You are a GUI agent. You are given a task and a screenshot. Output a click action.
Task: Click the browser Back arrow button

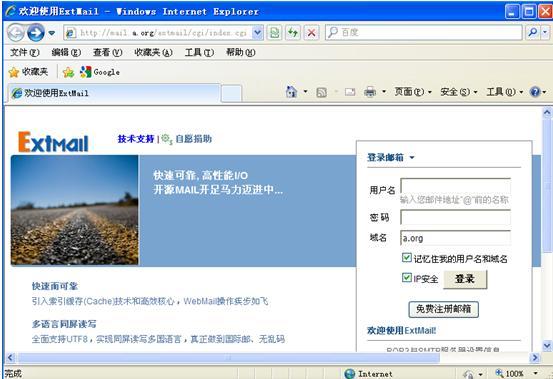click(x=16, y=33)
